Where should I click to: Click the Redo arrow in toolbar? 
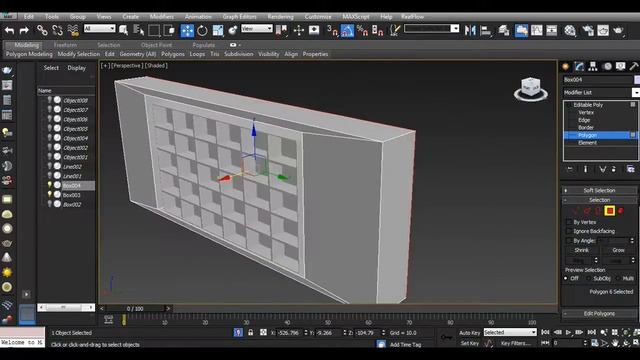(24, 30)
